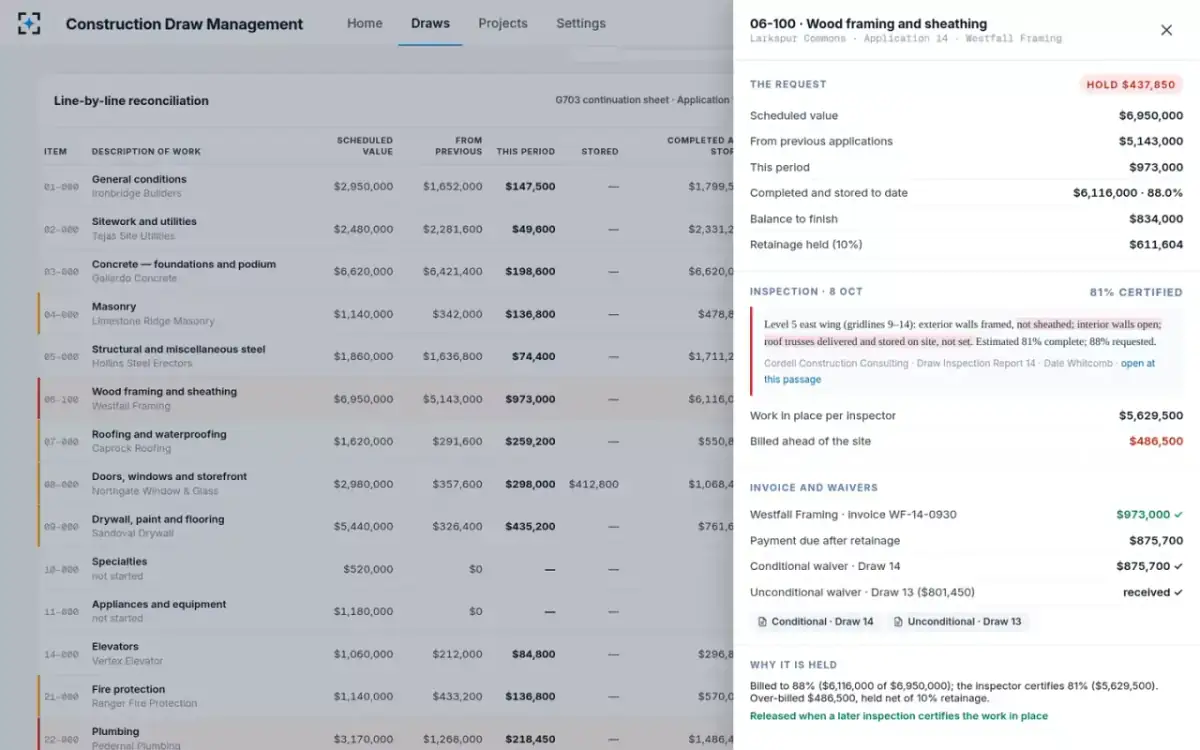Image resolution: width=1200 pixels, height=750 pixels.
Task: Select the Fire protection row
Action: pyautogui.click(x=386, y=696)
